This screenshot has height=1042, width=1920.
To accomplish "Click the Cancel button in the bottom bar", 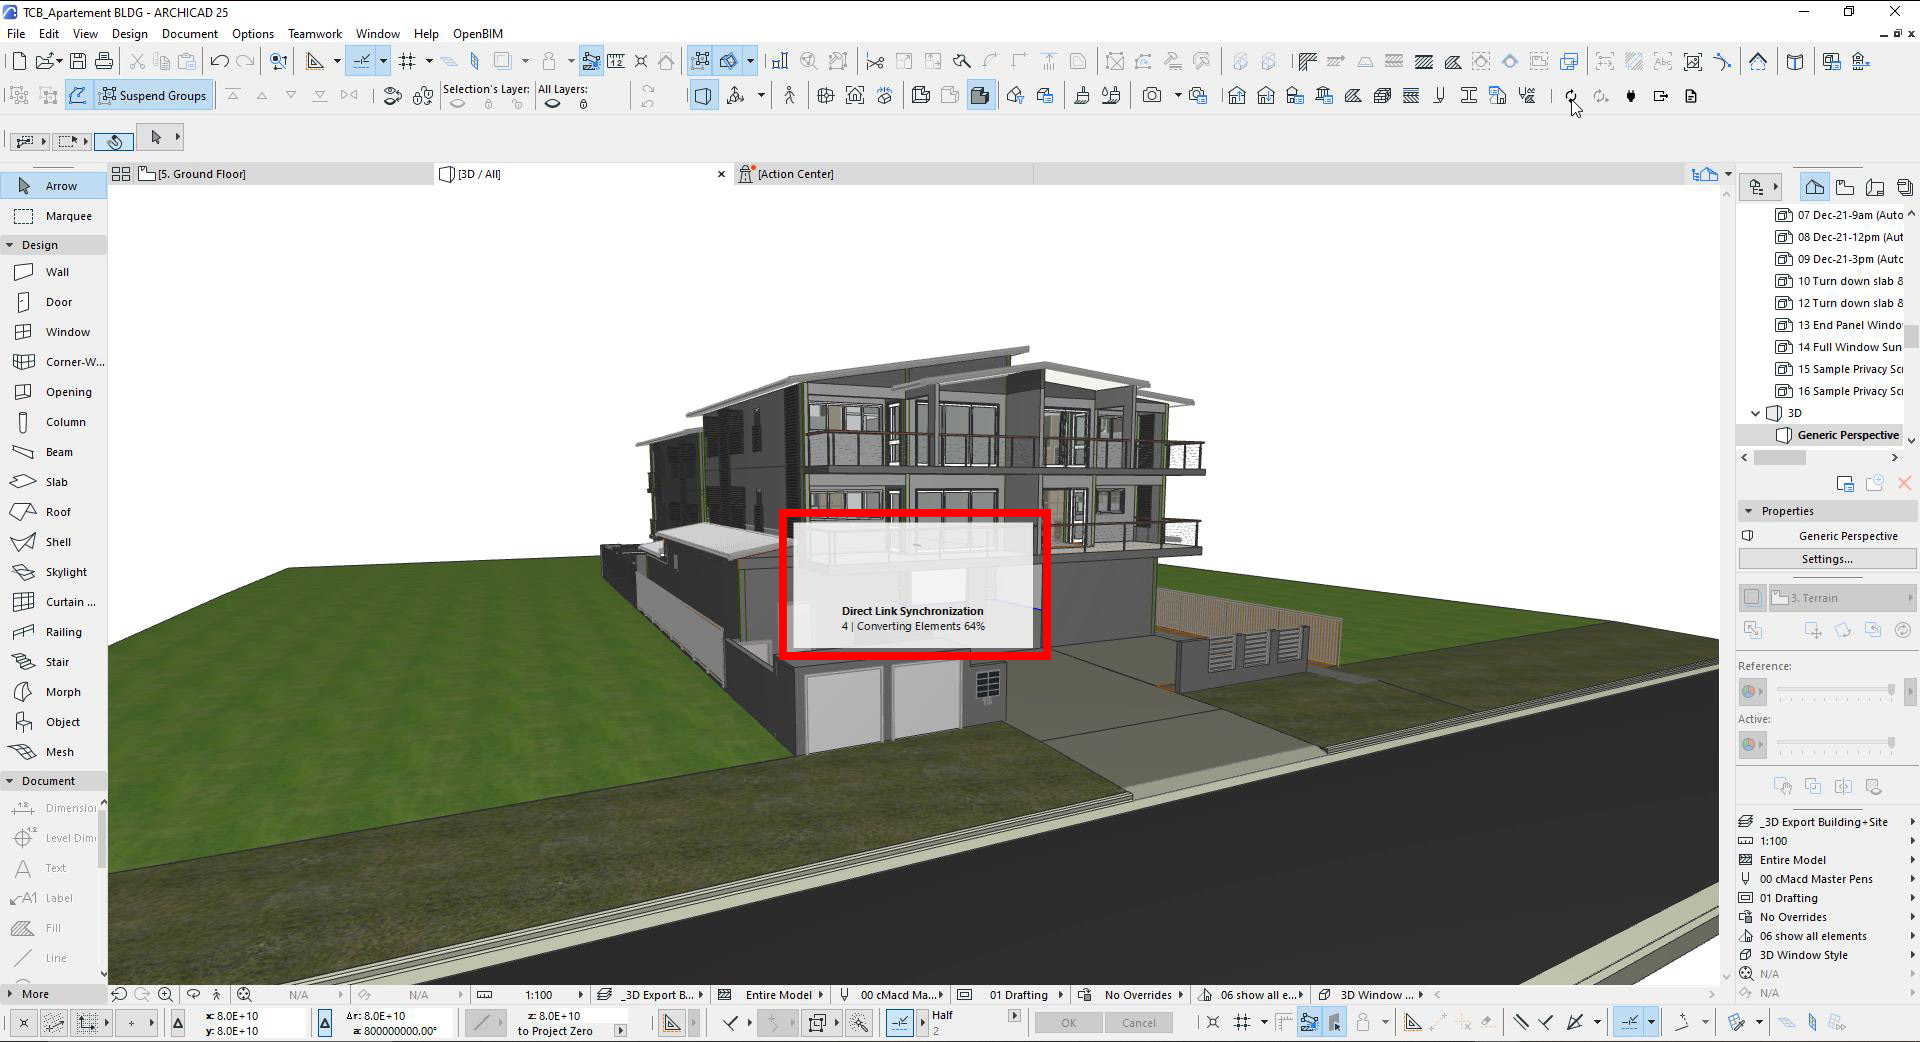I will [1139, 1023].
